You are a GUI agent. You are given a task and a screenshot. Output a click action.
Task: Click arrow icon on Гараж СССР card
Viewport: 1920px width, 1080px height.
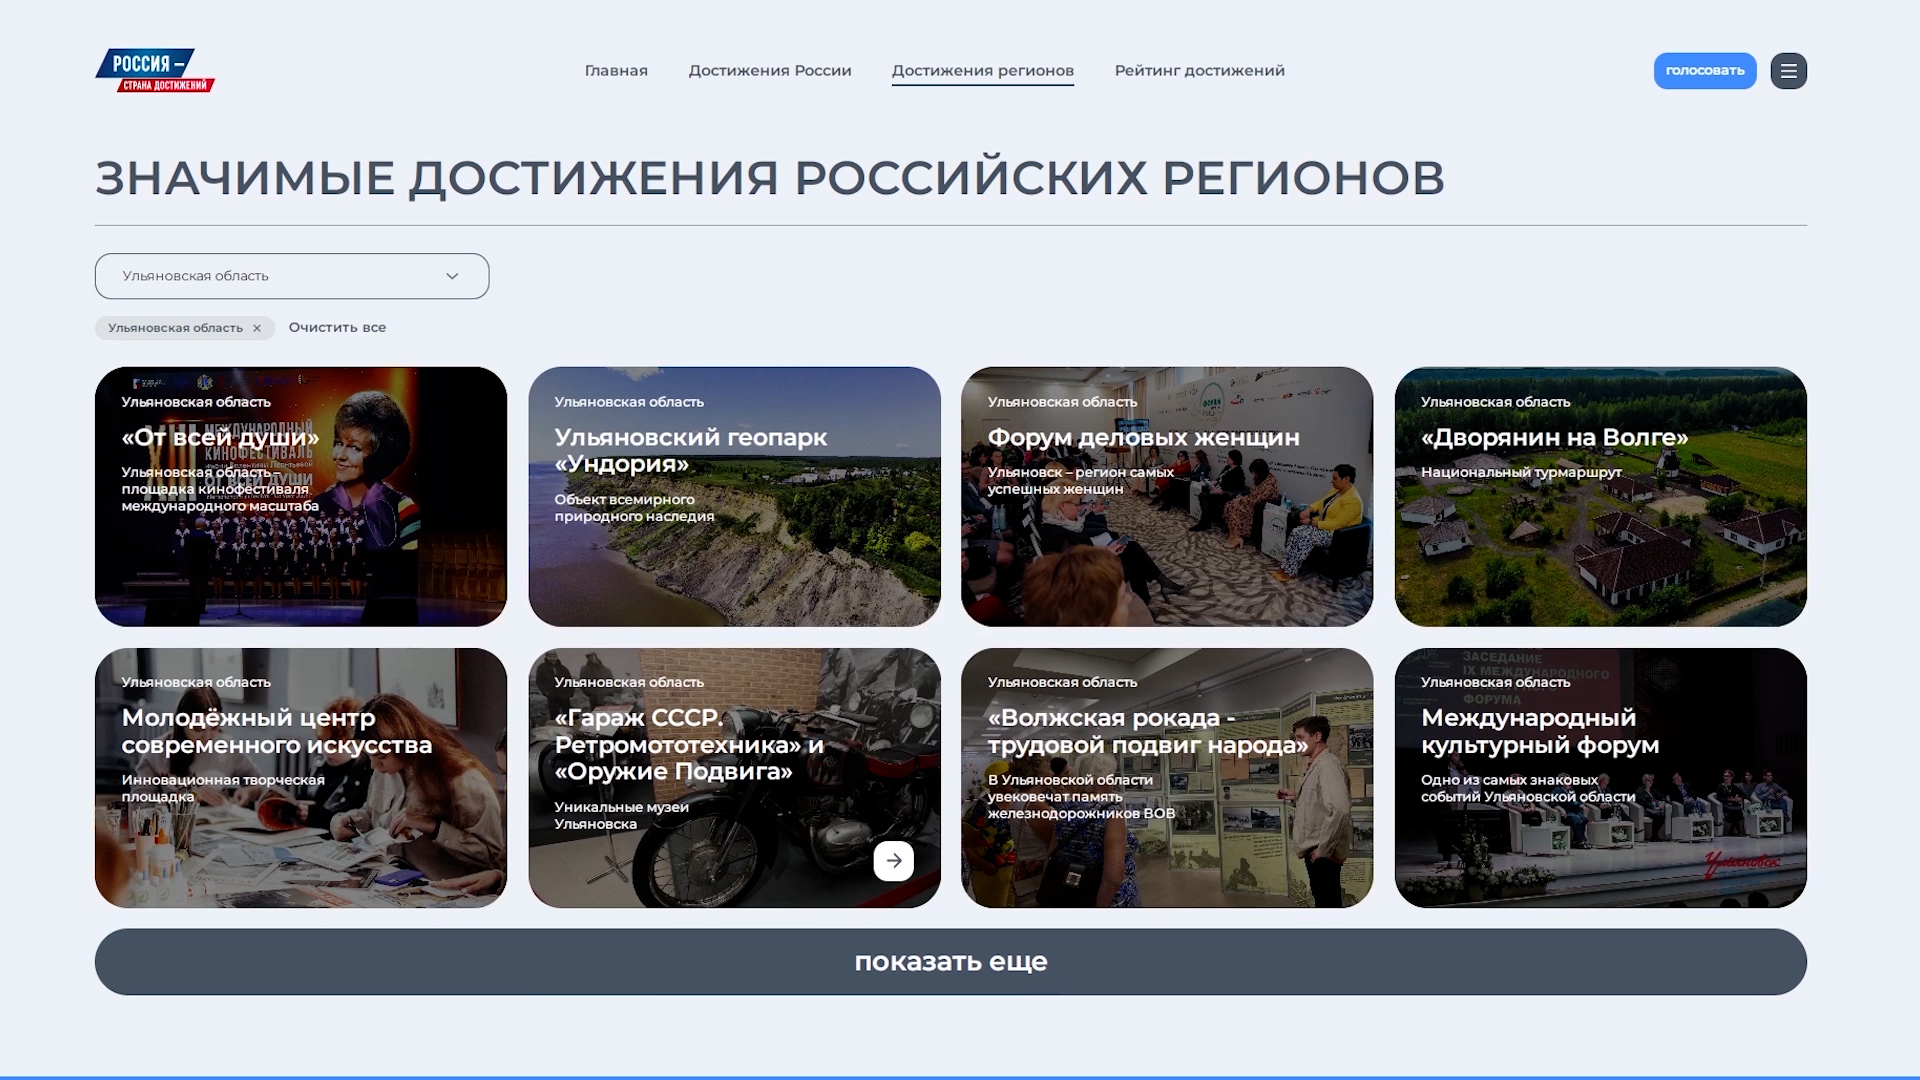tap(893, 860)
